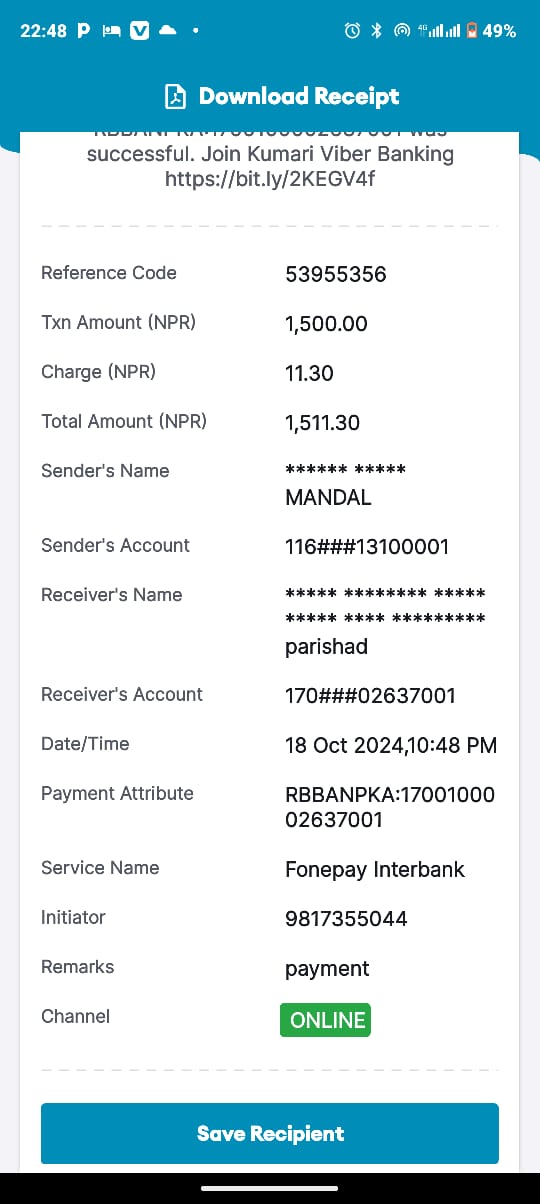Tap the V app notification icon

[x=140, y=31]
